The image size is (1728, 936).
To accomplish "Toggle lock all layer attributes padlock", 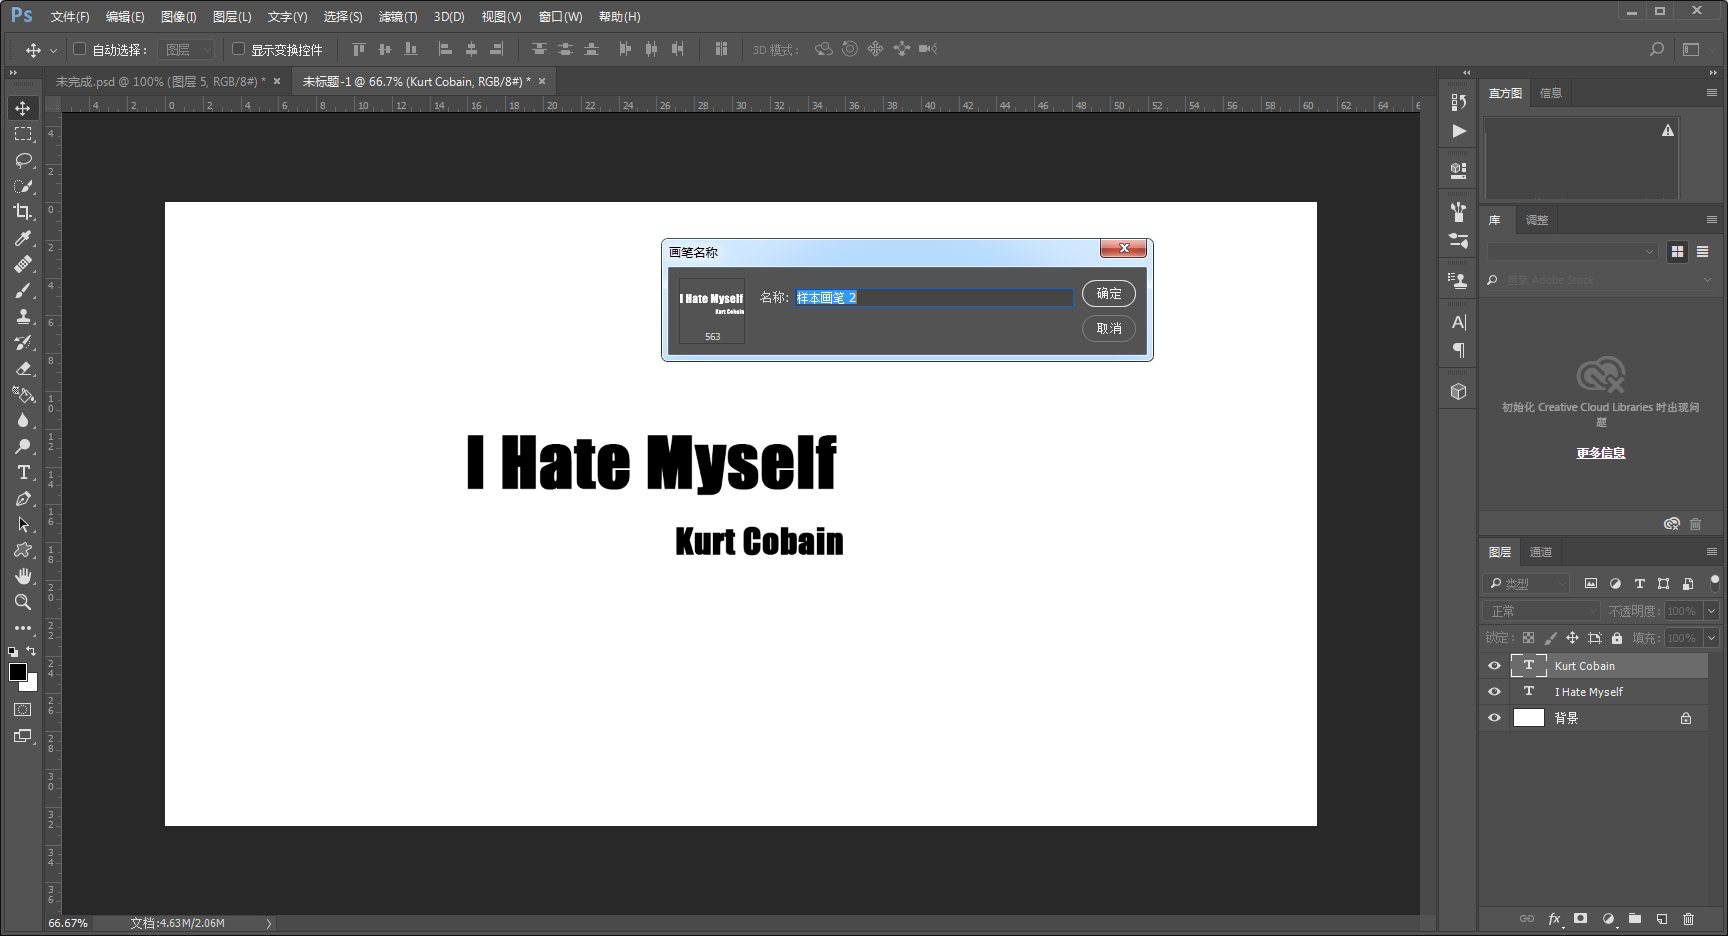I will pyautogui.click(x=1617, y=638).
